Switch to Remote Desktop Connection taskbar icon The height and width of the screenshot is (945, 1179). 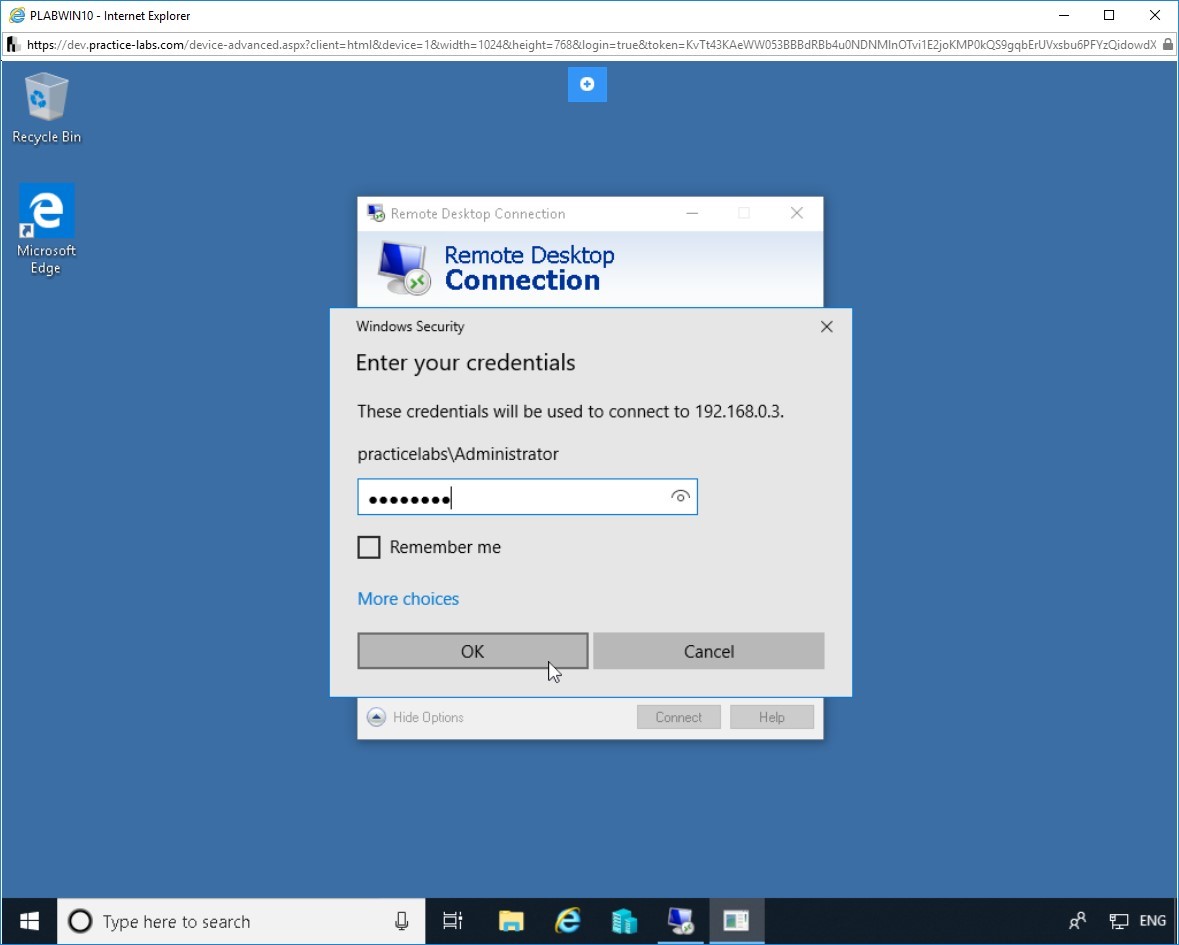(x=680, y=921)
